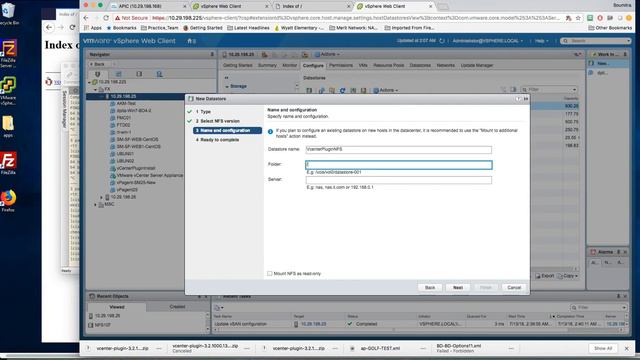Click the new datastore toolbar icon
640x360 pixels.
click(x=309, y=90)
